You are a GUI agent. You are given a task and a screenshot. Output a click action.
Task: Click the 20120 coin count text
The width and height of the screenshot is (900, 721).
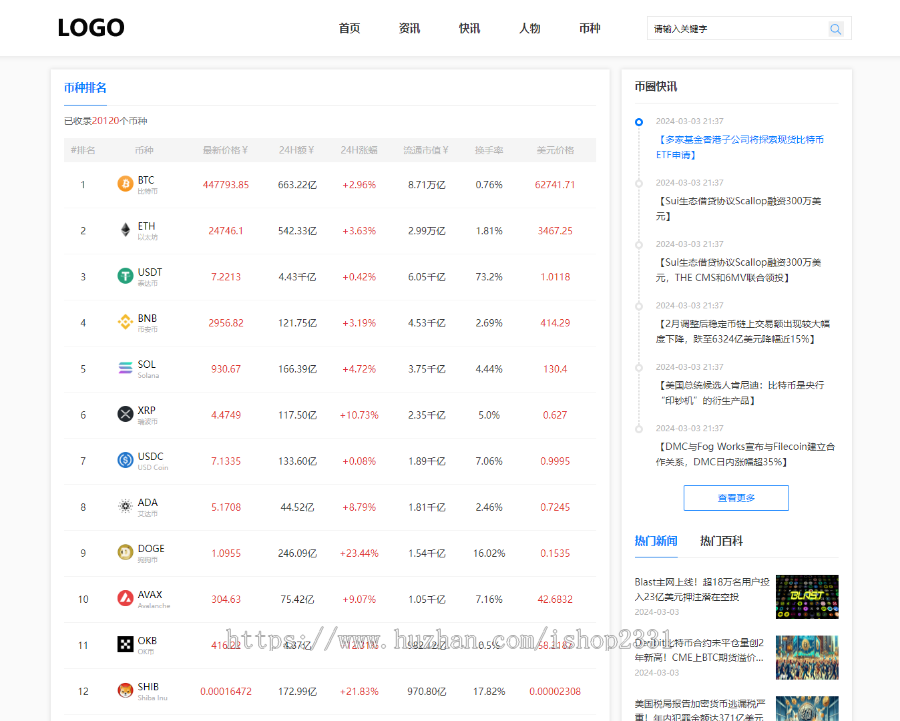point(105,121)
